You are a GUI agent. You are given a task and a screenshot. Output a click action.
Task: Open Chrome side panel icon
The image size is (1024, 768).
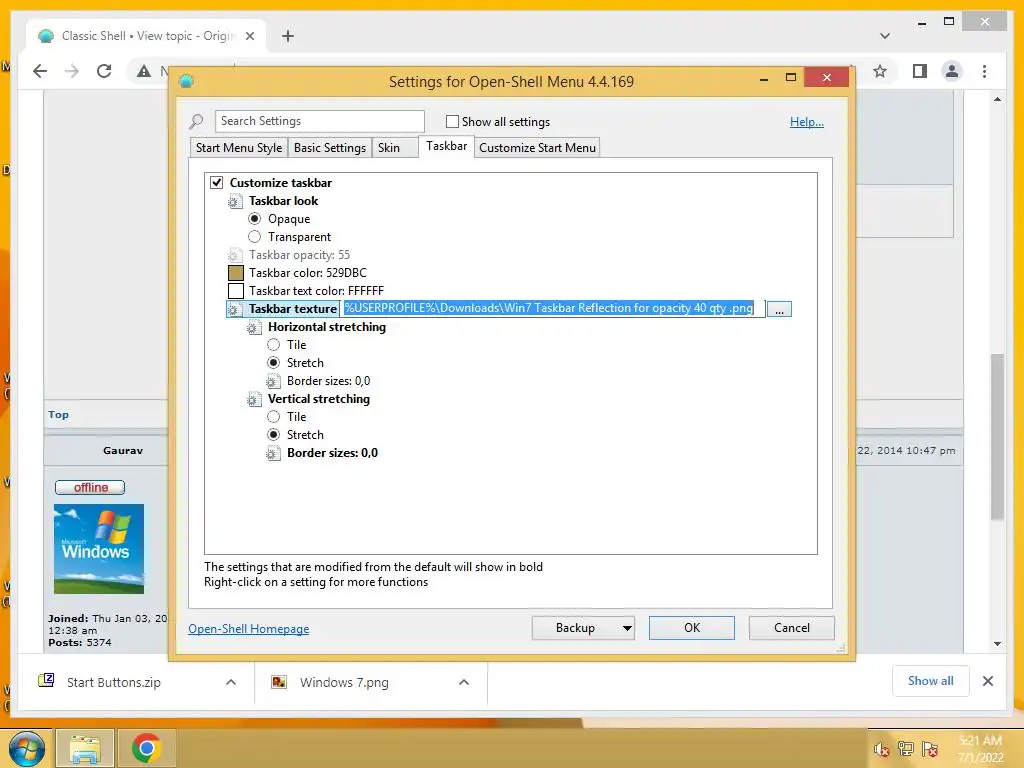click(920, 71)
